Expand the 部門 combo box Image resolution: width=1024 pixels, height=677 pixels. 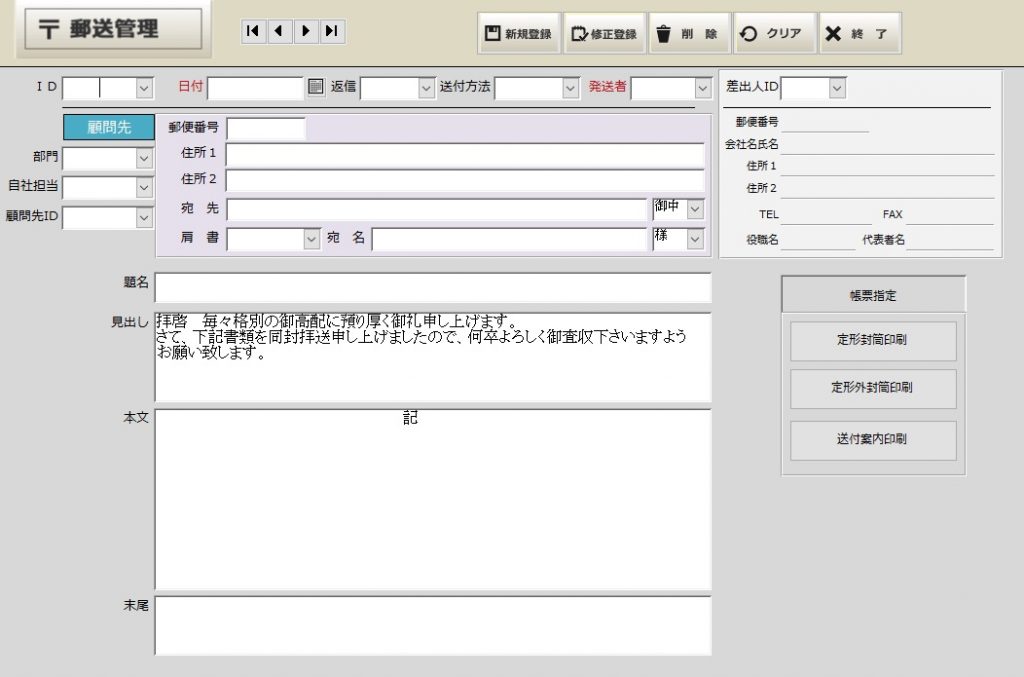click(x=144, y=159)
